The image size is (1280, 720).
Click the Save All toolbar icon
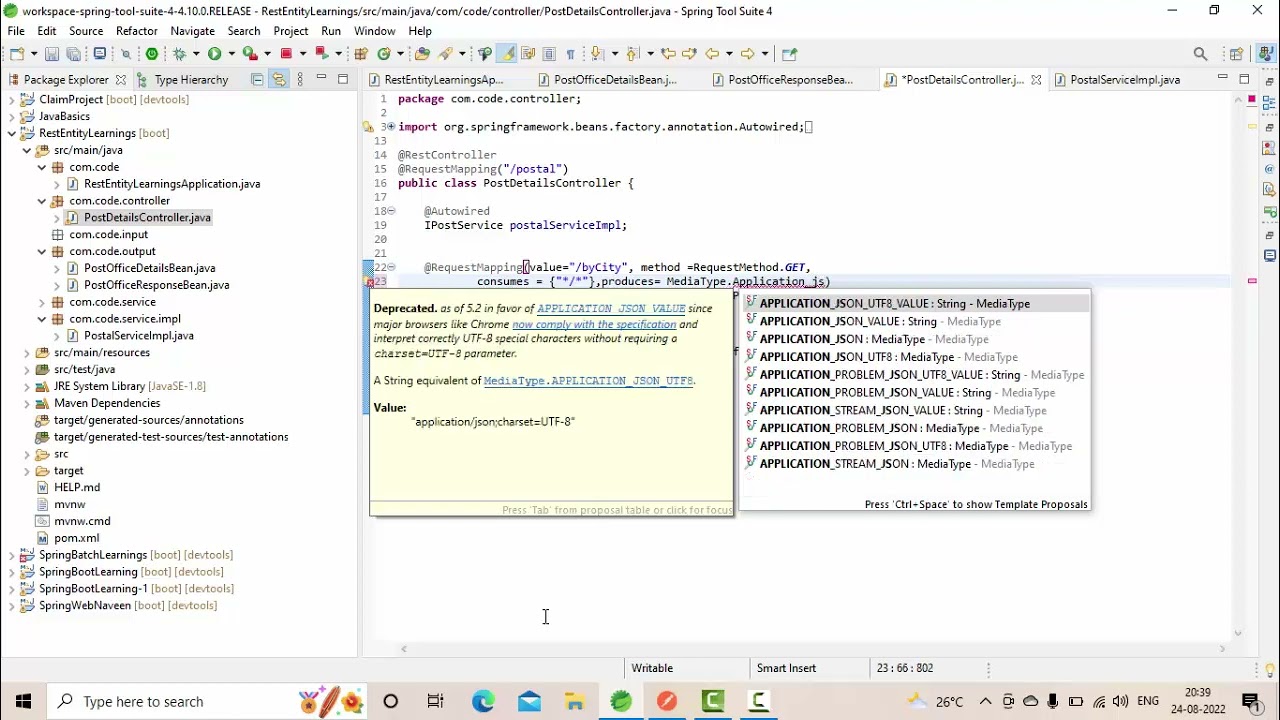[x=73, y=53]
